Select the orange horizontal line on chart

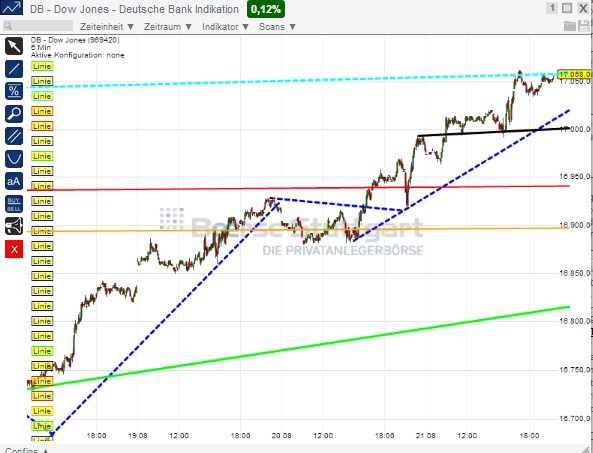tap(299, 230)
